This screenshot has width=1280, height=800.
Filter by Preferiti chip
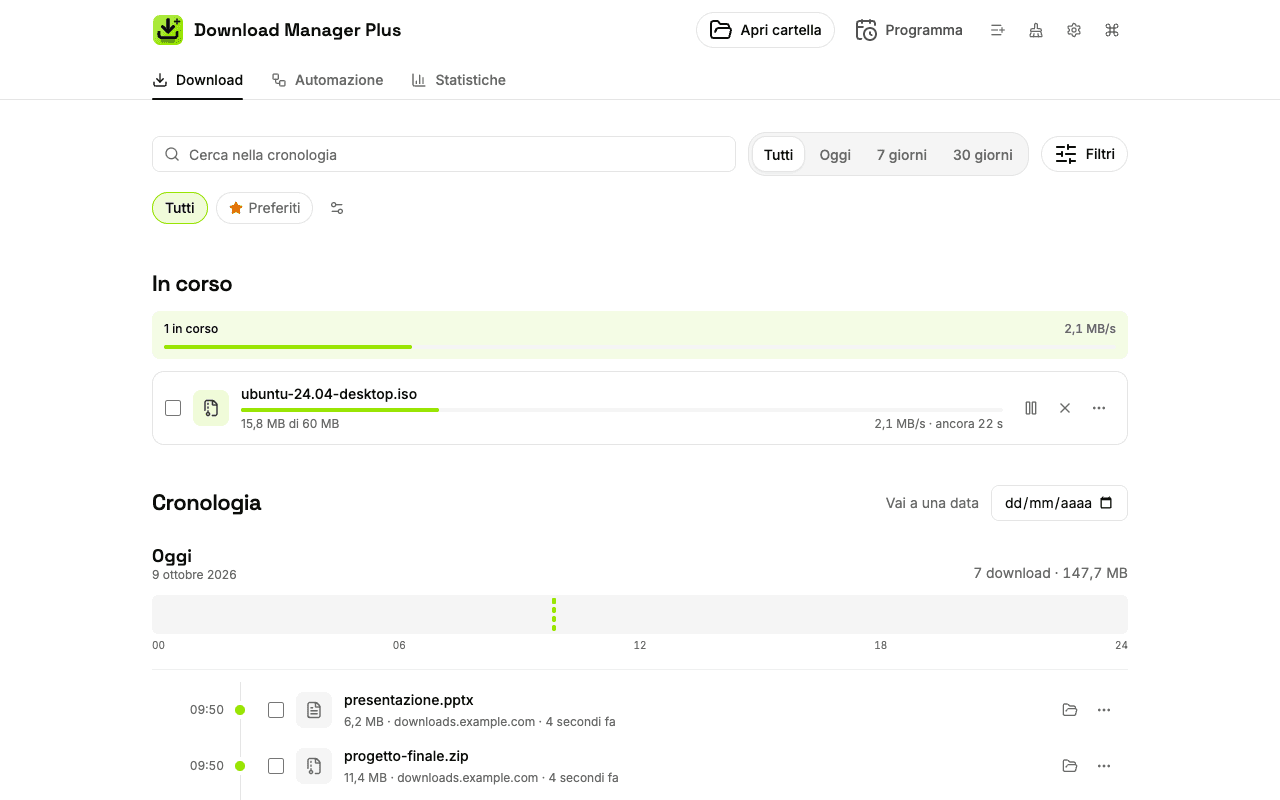265,208
